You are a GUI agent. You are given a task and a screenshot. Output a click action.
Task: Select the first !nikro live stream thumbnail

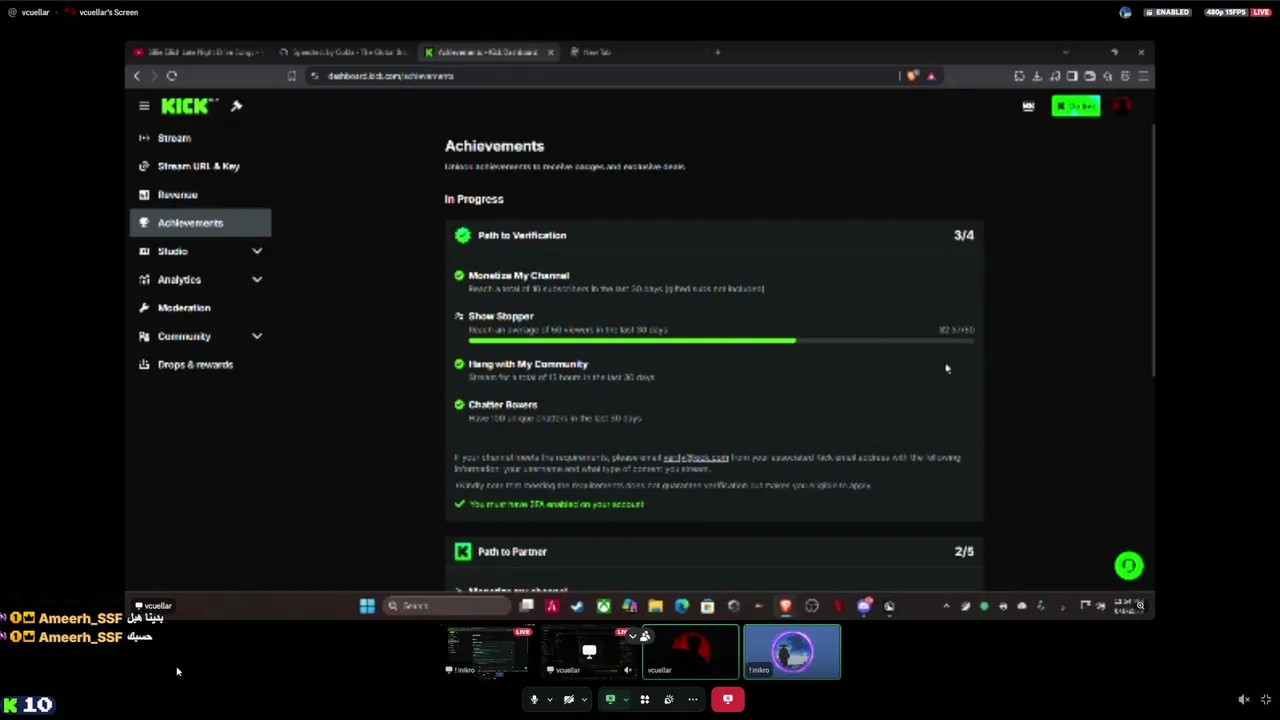[x=489, y=652]
